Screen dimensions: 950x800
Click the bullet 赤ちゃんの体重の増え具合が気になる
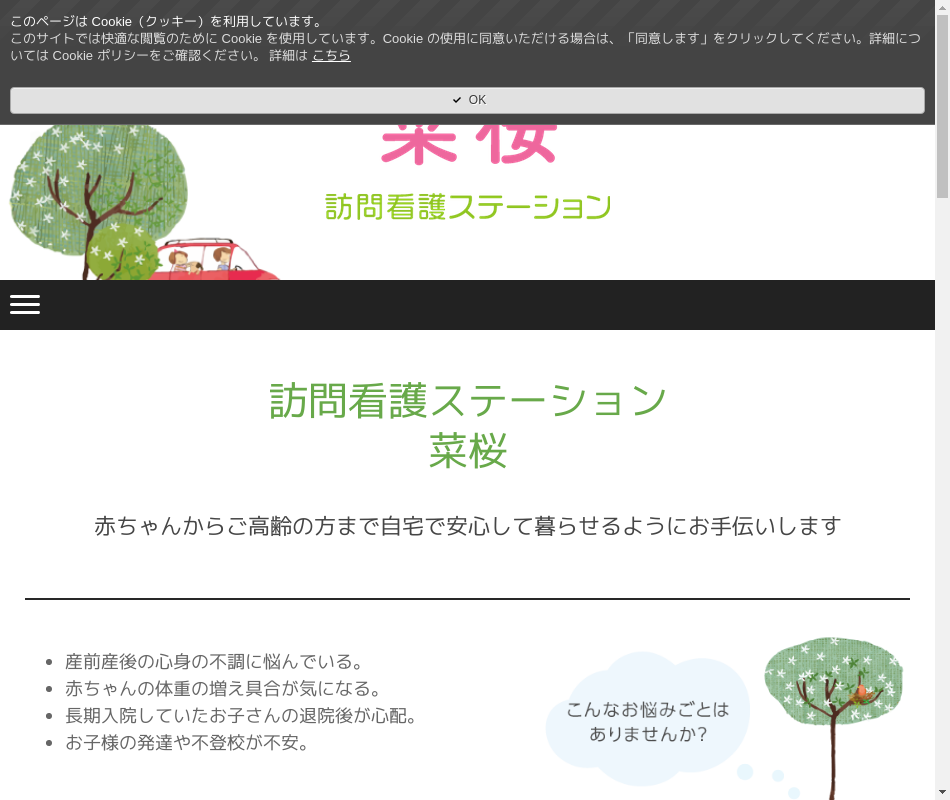point(224,689)
